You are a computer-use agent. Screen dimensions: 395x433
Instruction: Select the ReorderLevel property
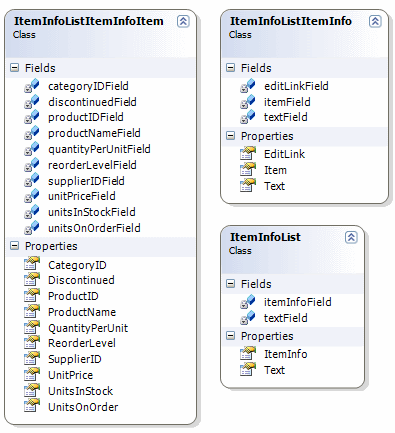point(82,343)
